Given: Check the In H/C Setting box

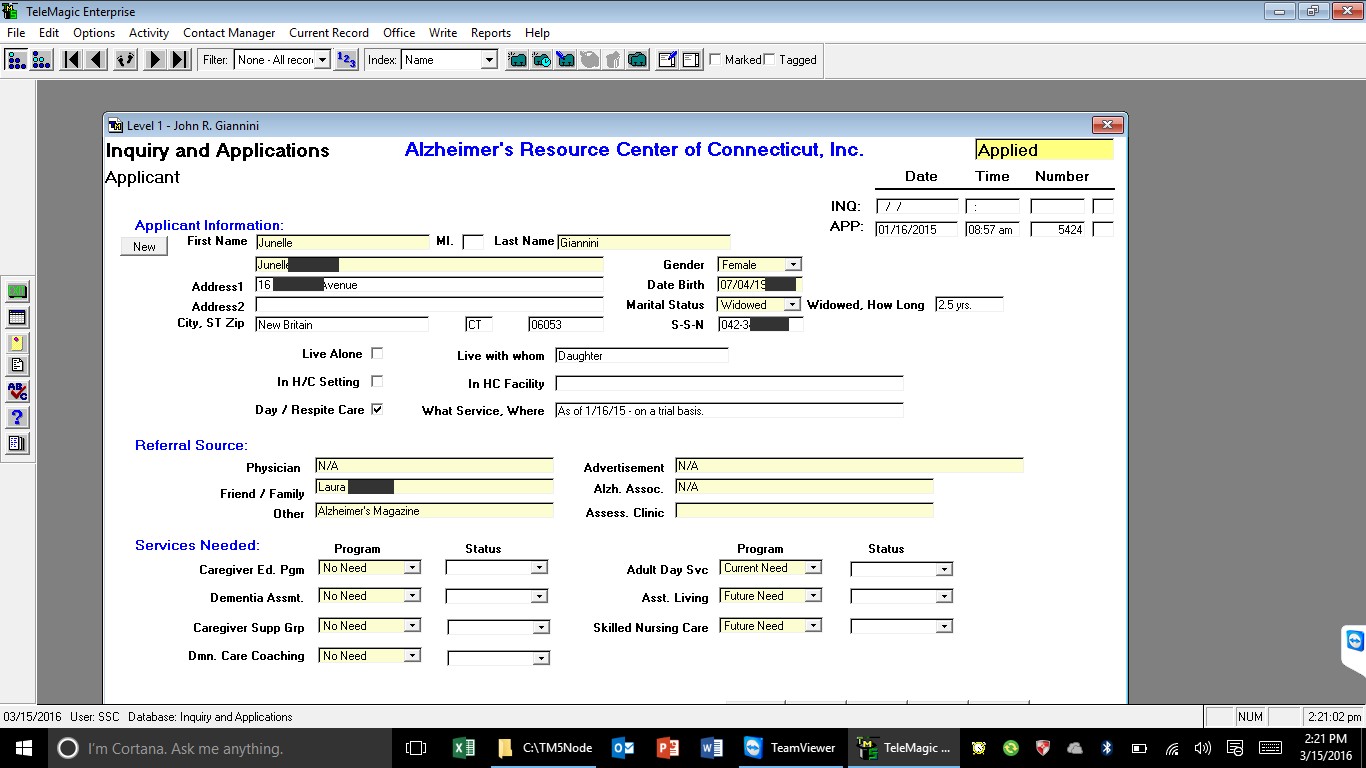Looking at the screenshot, I should 377,381.
